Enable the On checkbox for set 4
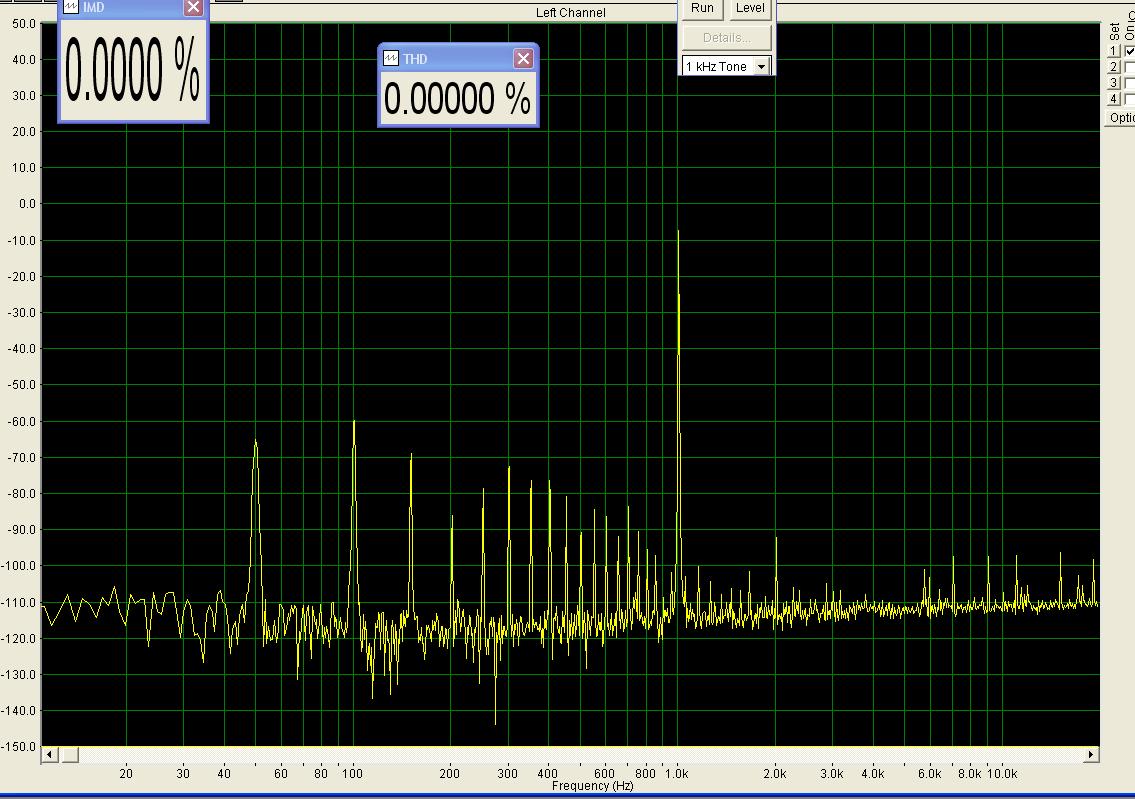Viewport: 1135px width, 799px height. [x=1130, y=99]
